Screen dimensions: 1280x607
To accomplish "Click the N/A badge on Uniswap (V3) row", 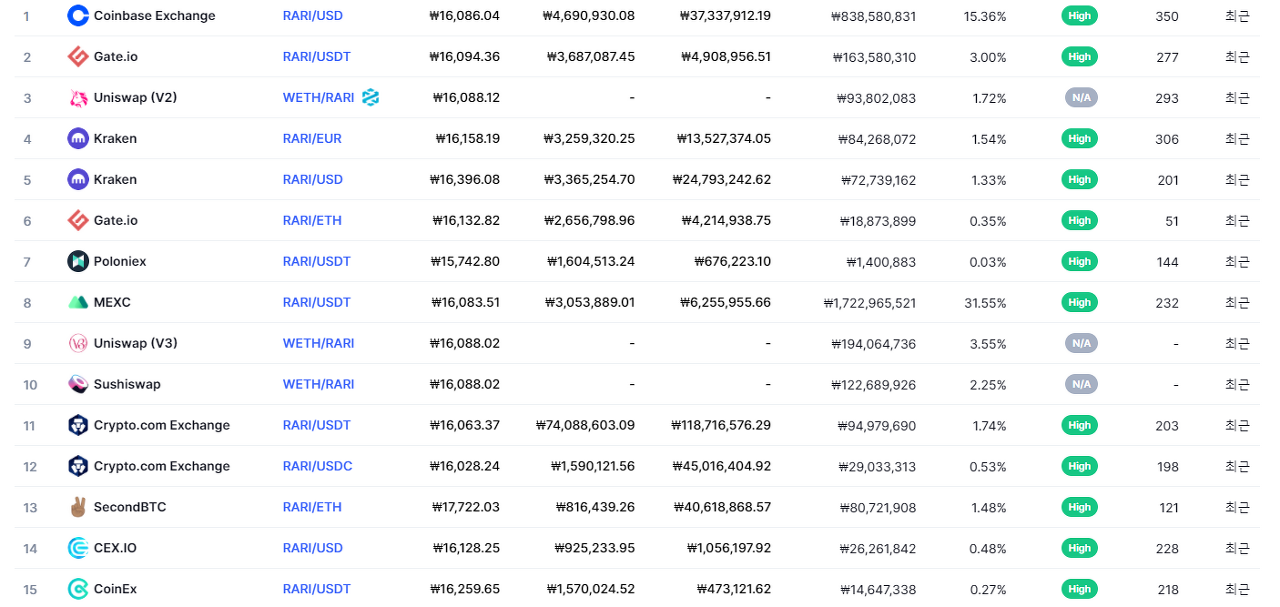I will (1081, 344).
